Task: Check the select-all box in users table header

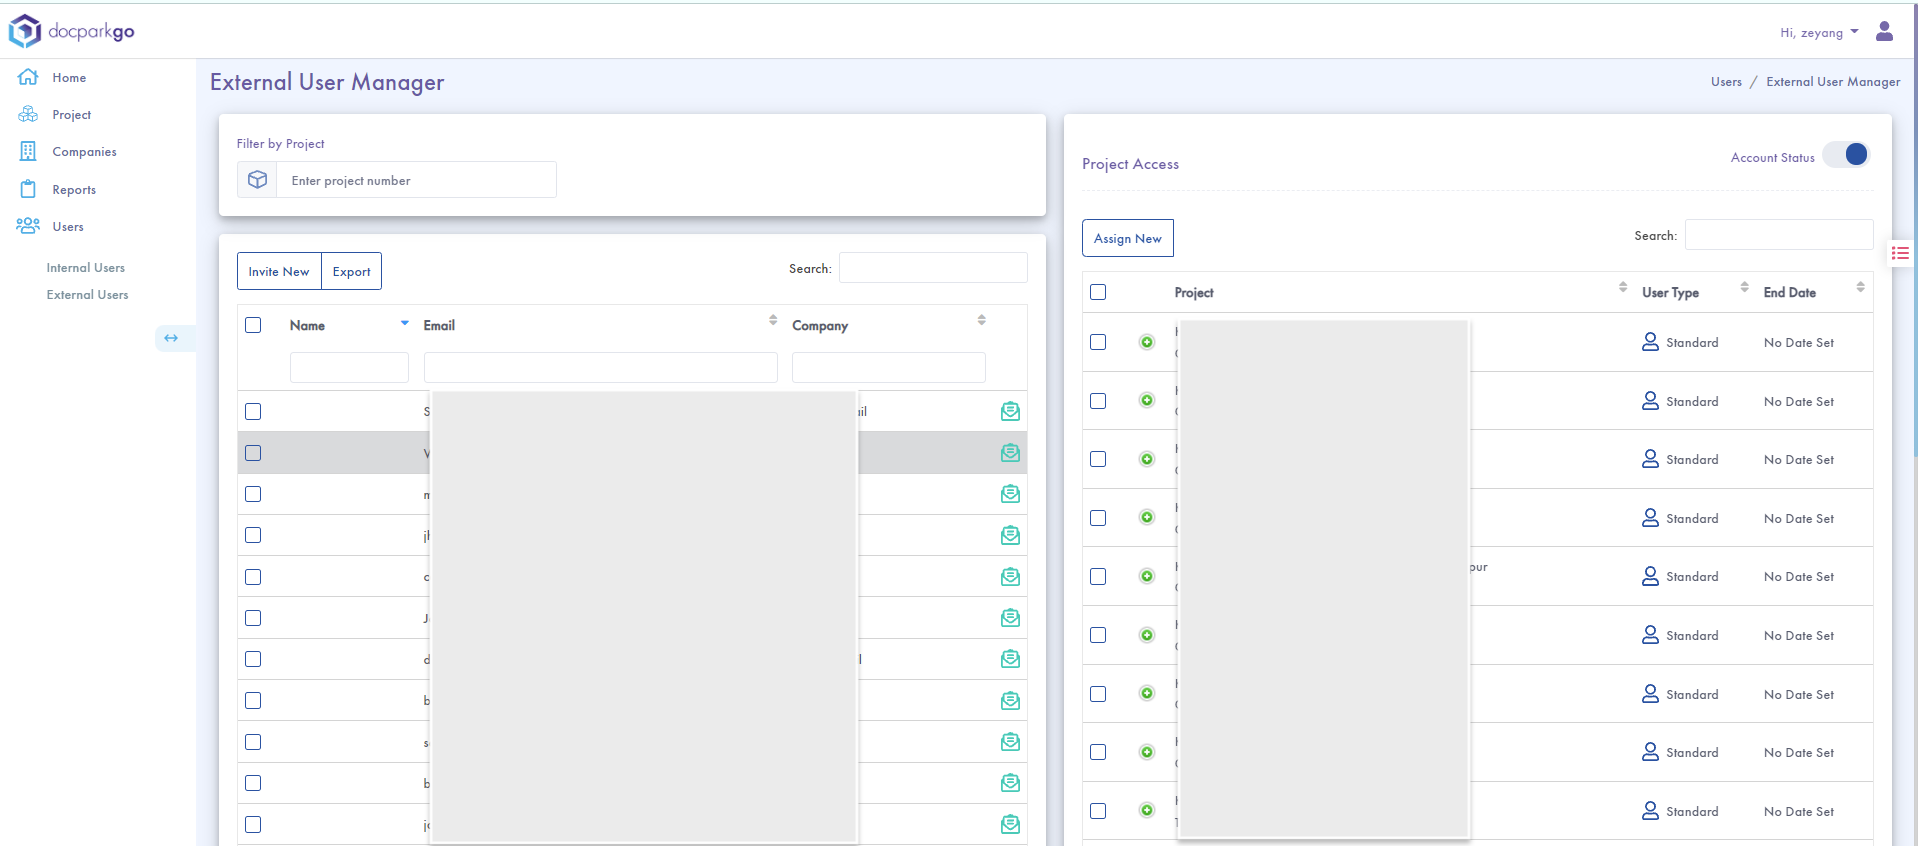Action: point(253,325)
